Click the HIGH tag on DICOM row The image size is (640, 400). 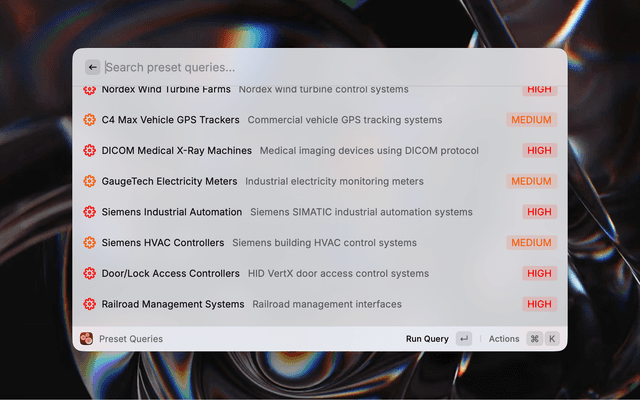(539, 151)
